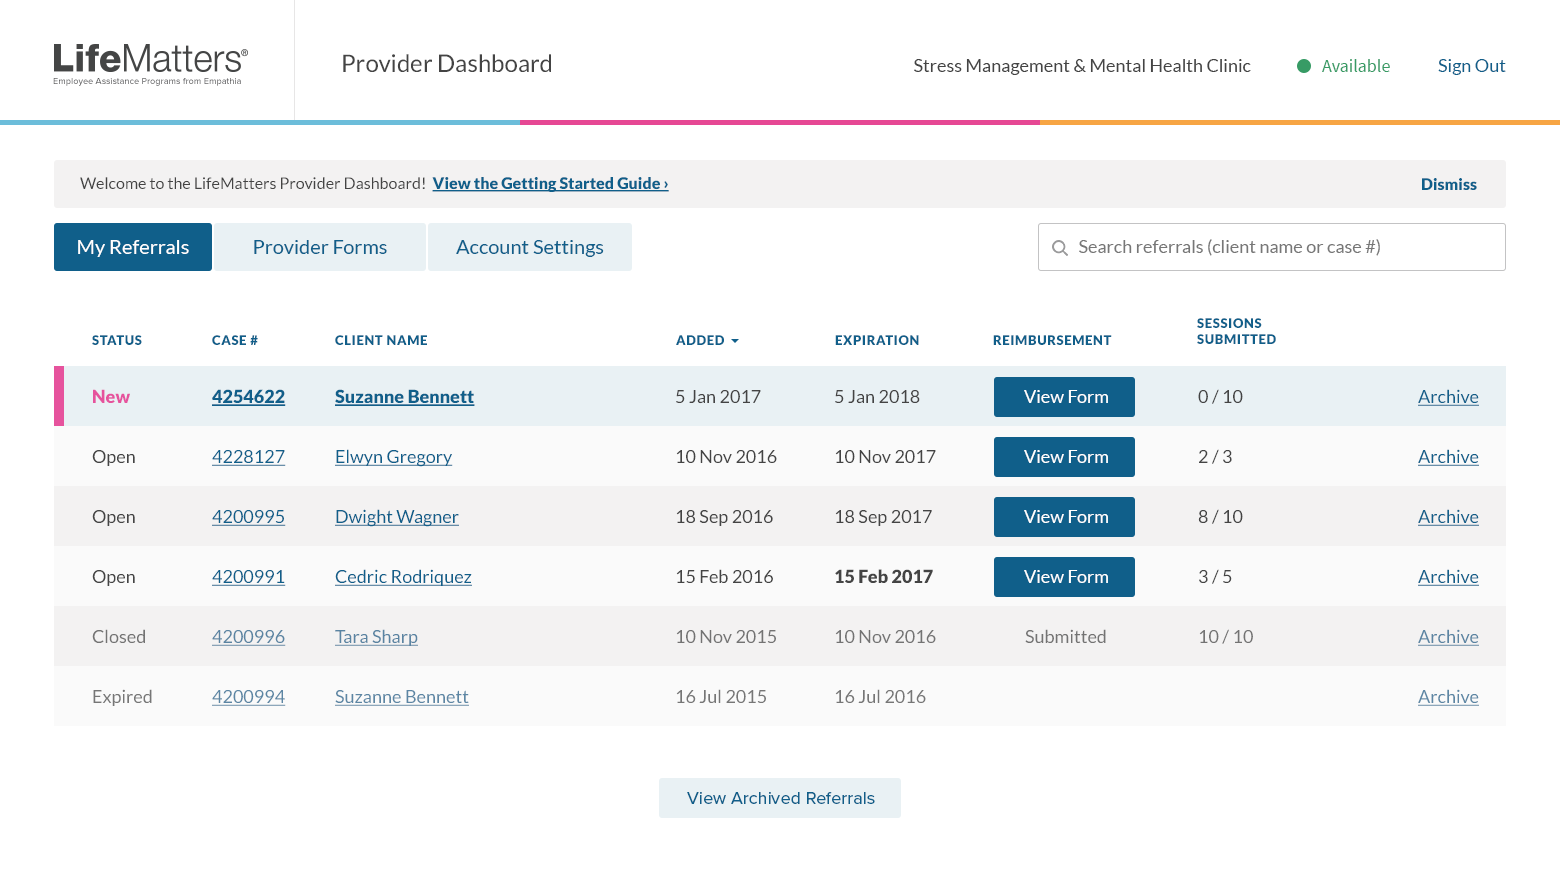Screen dimensions: 1560x886
Task: Sort by Added column dropdown arrow
Action: tap(735, 341)
